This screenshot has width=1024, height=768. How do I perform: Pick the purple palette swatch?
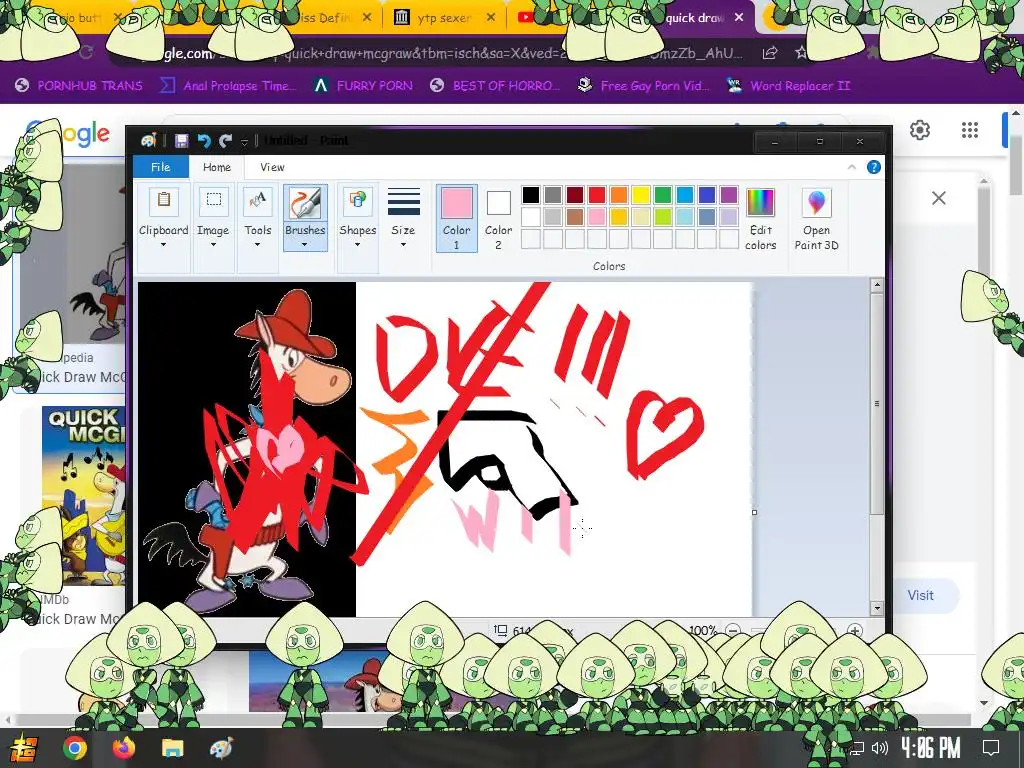729,195
